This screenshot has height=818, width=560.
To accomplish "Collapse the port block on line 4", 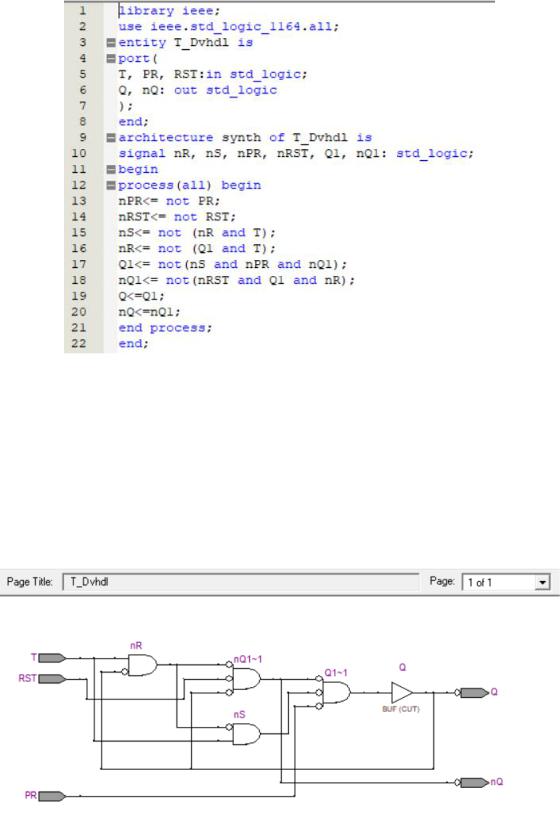I will (111, 58).
